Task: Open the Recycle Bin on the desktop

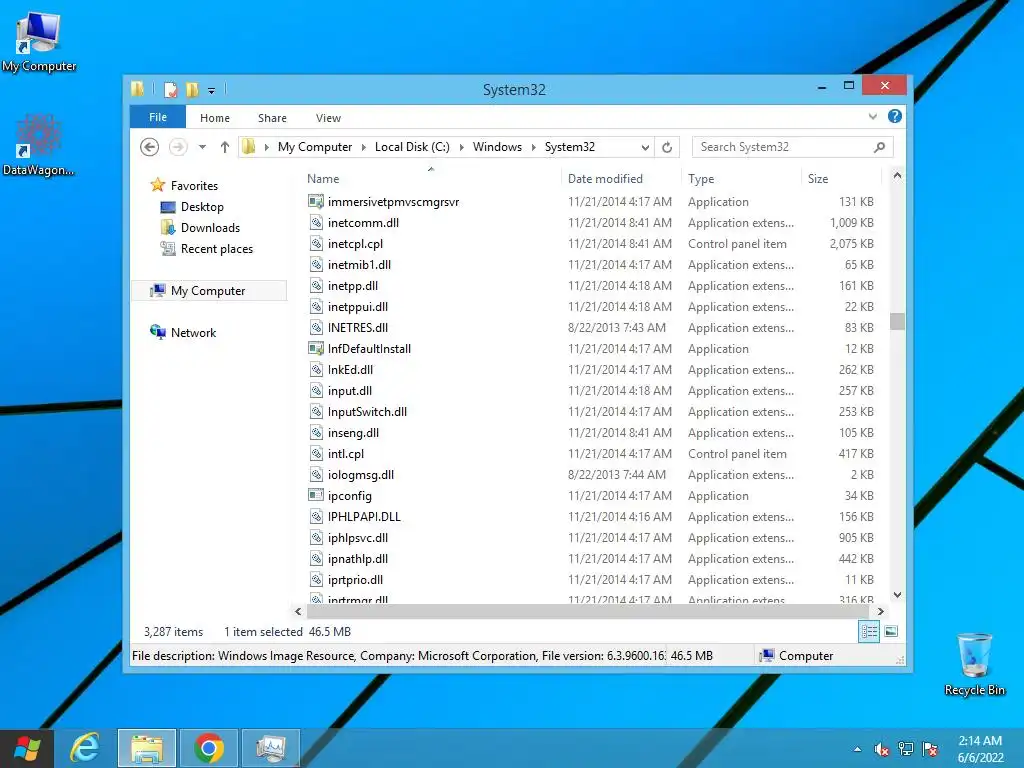Action: click(974, 664)
